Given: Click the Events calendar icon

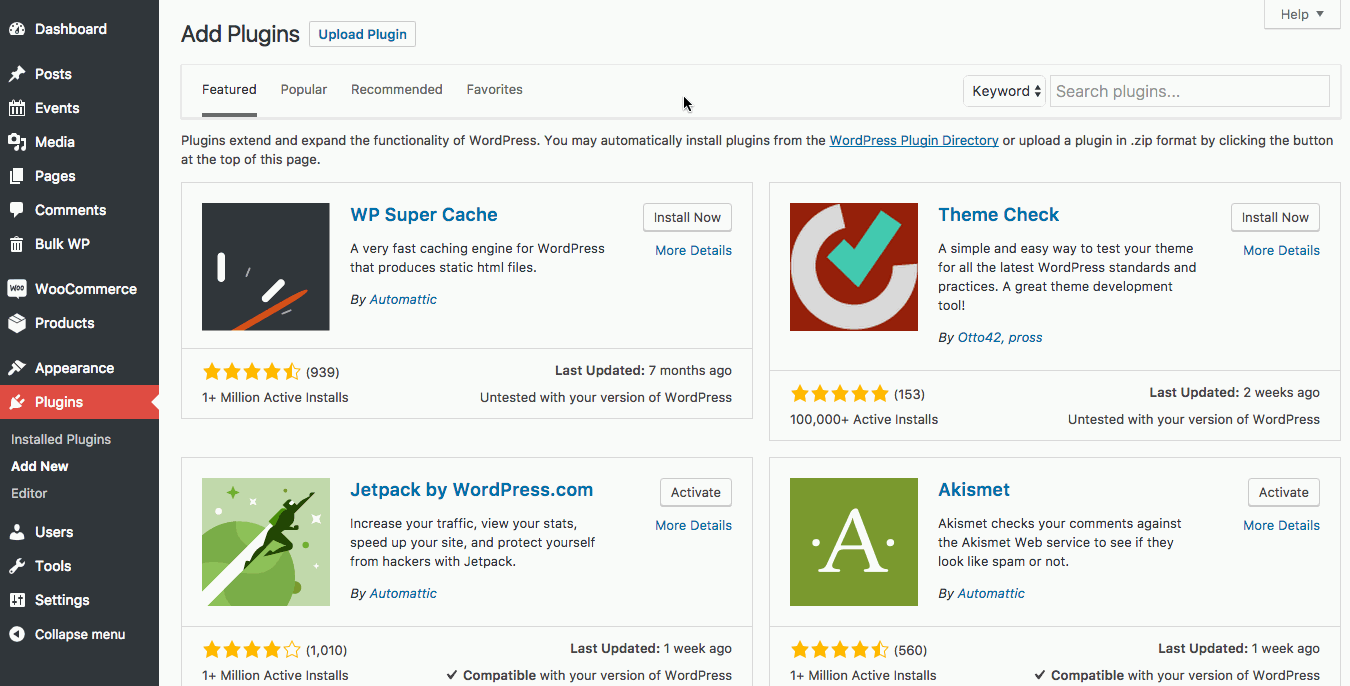Looking at the screenshot, I should point(17,108).
